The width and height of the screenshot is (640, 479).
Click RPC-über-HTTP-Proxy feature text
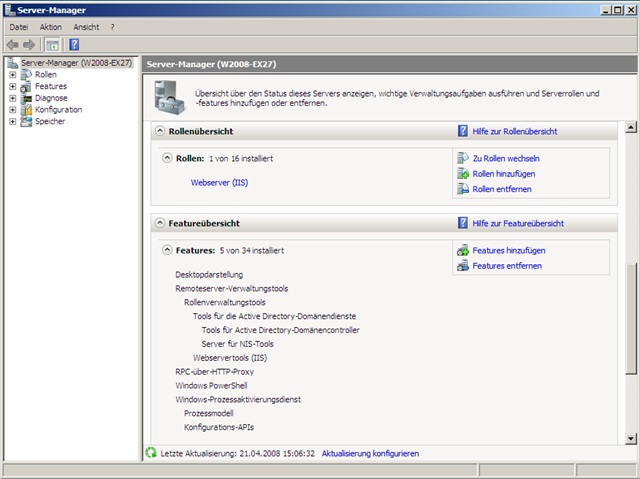[215, 372]
